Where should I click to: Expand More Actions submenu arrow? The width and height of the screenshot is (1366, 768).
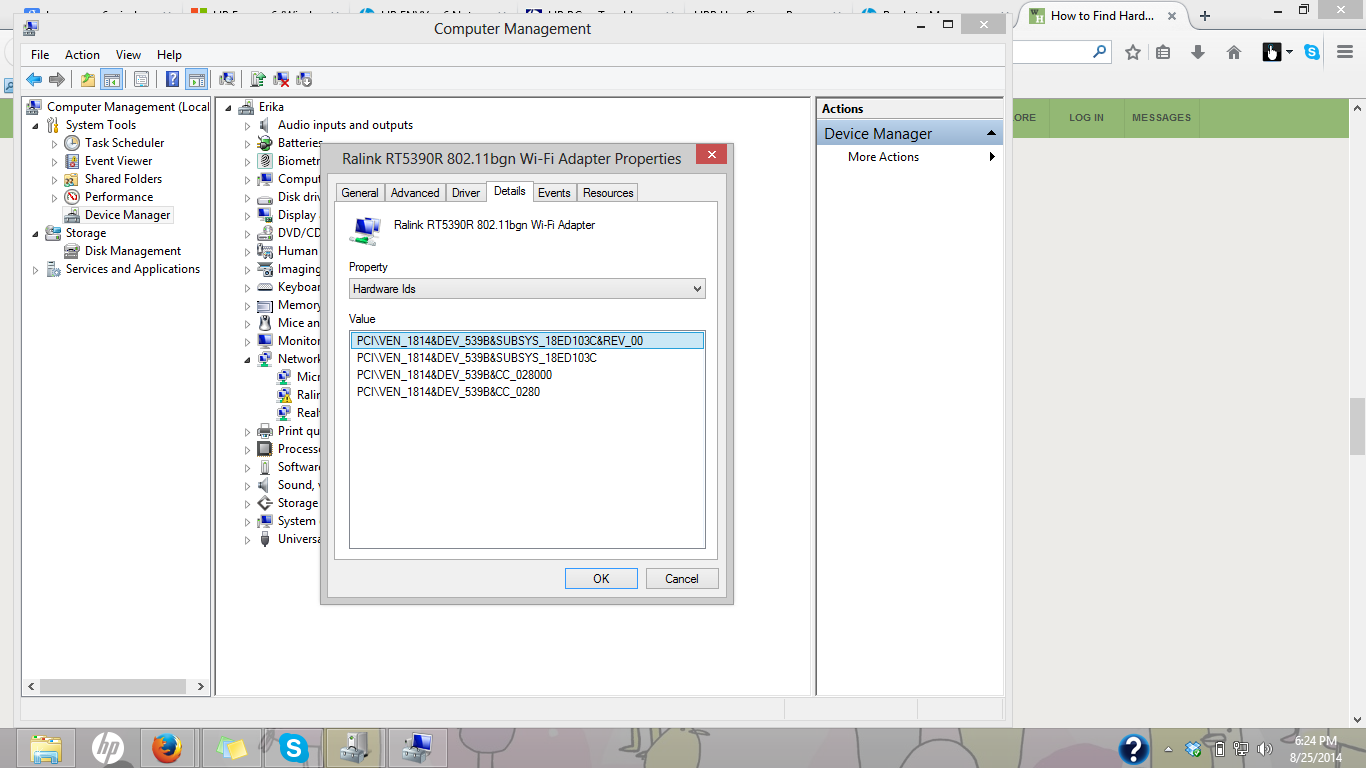(992, 157)
